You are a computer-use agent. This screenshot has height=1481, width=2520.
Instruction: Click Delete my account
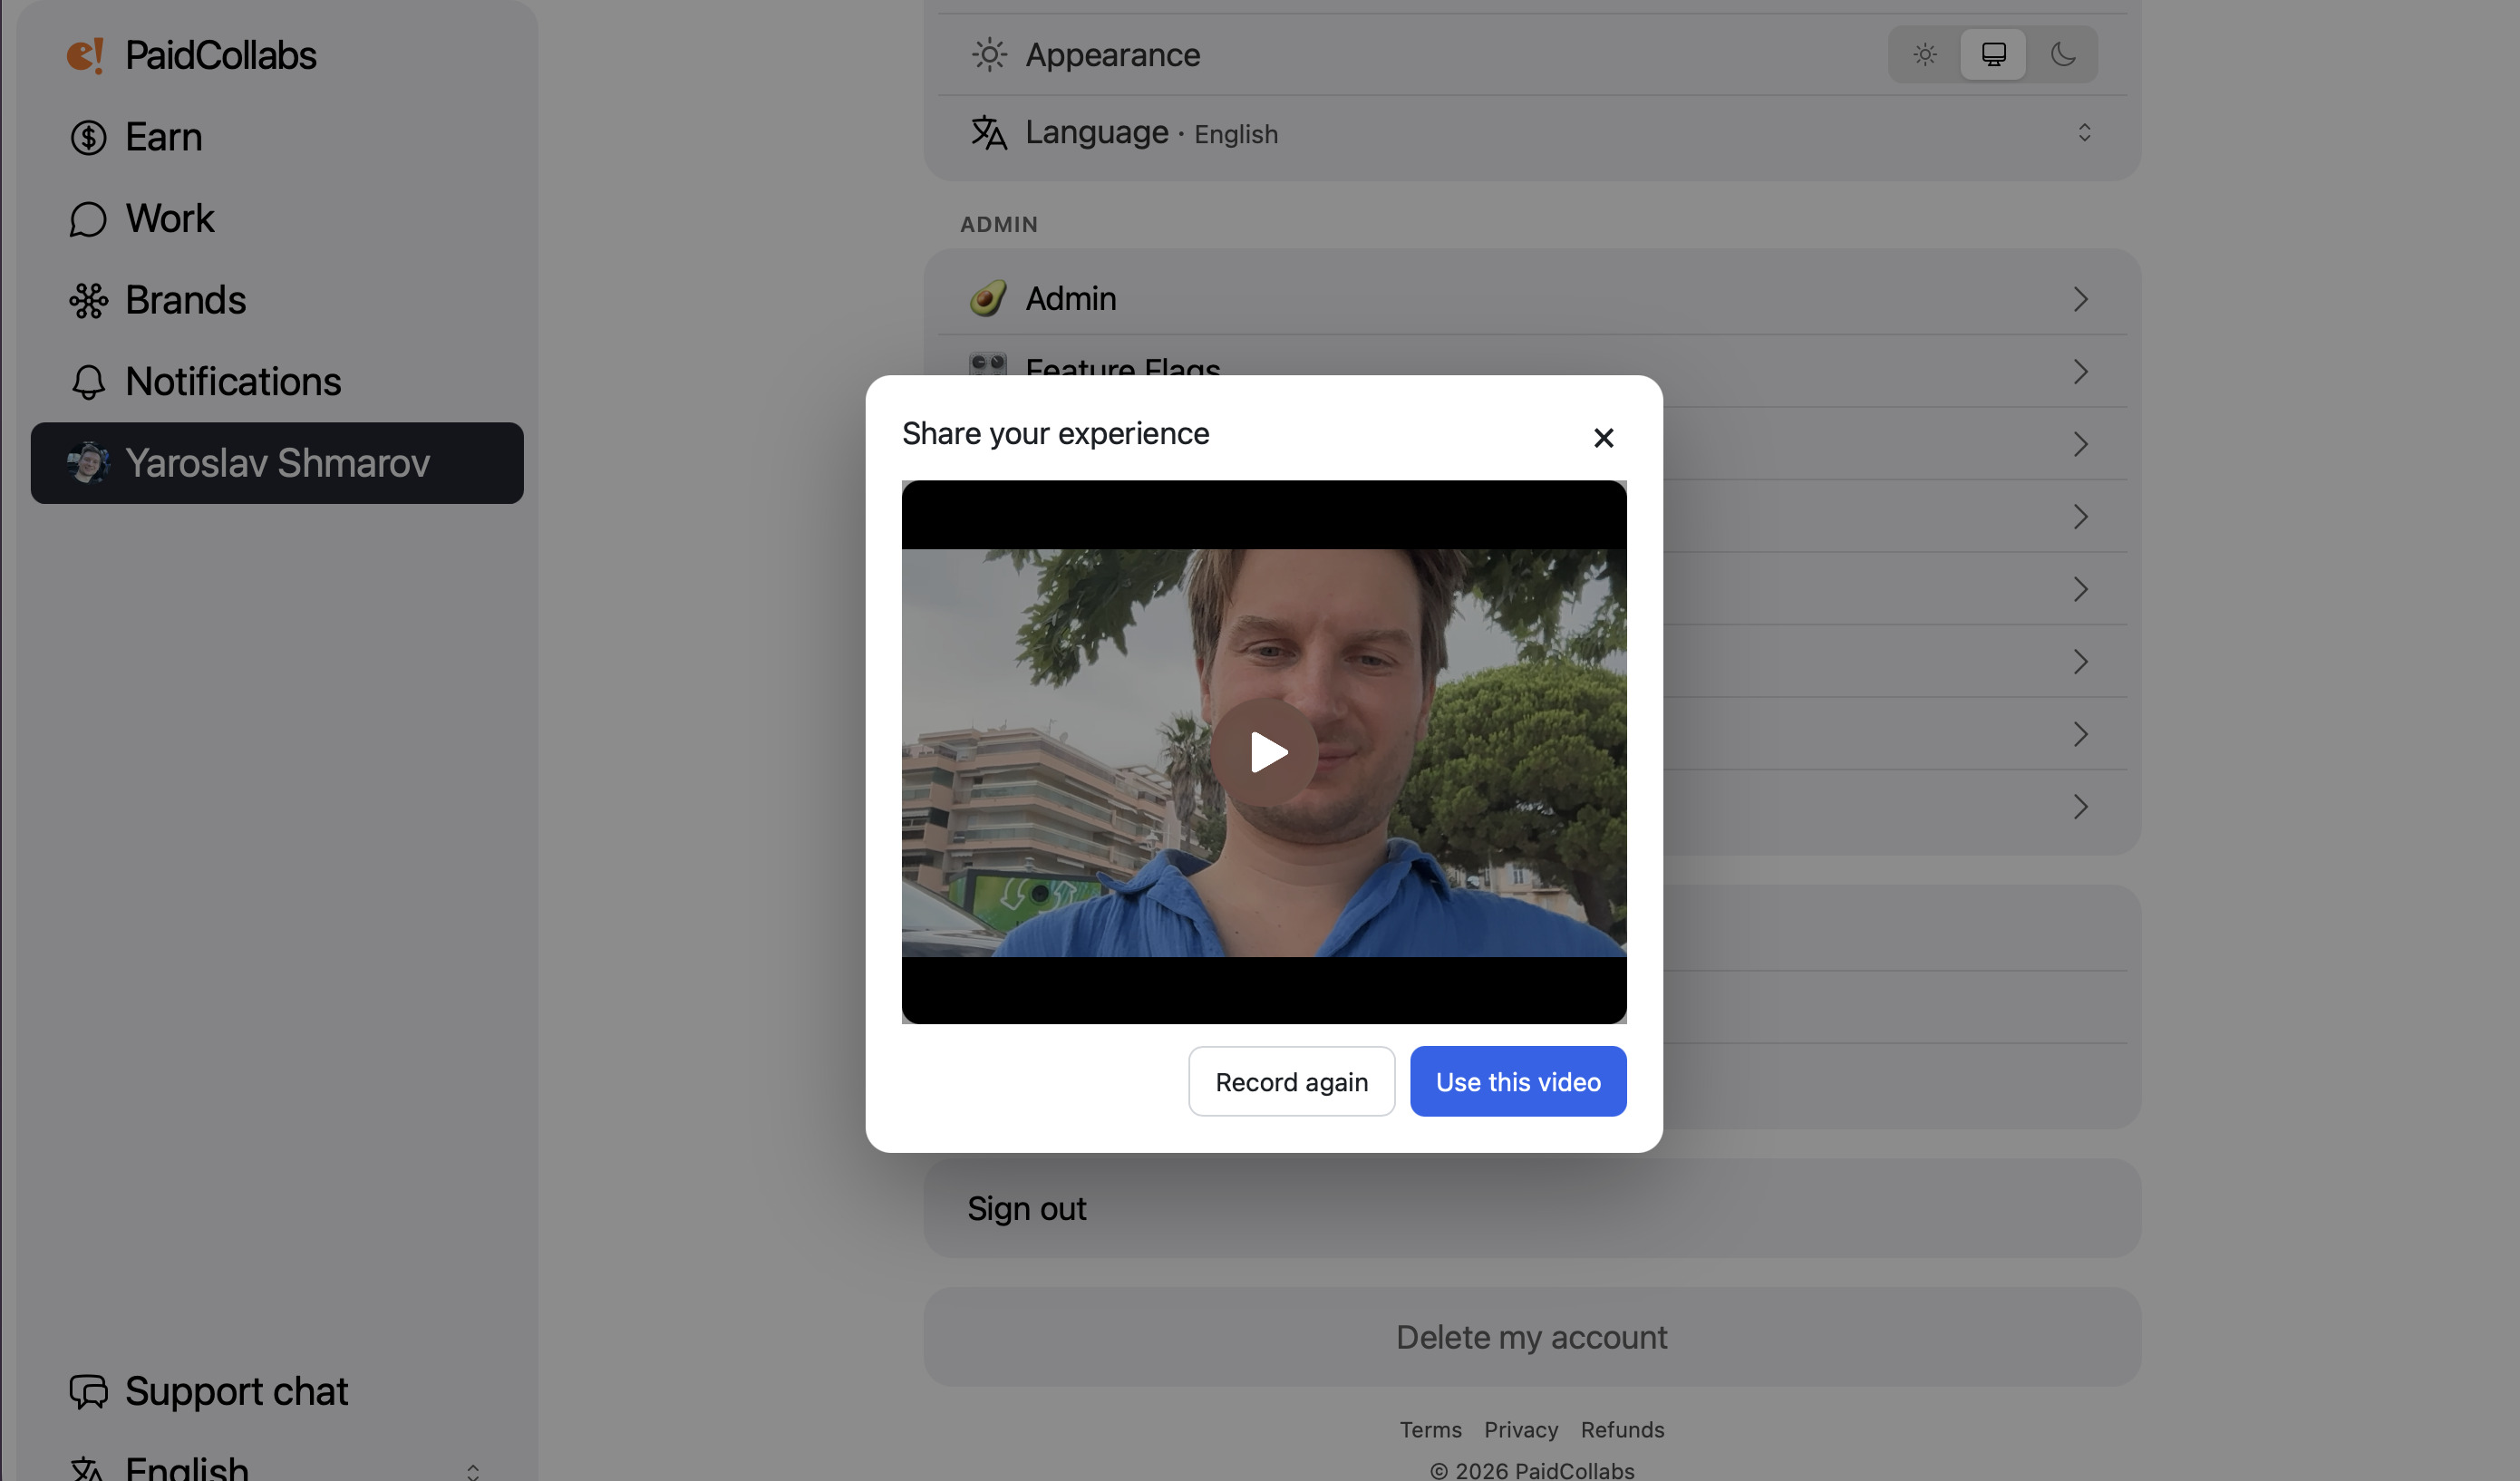click(x=1532, y=1337)
